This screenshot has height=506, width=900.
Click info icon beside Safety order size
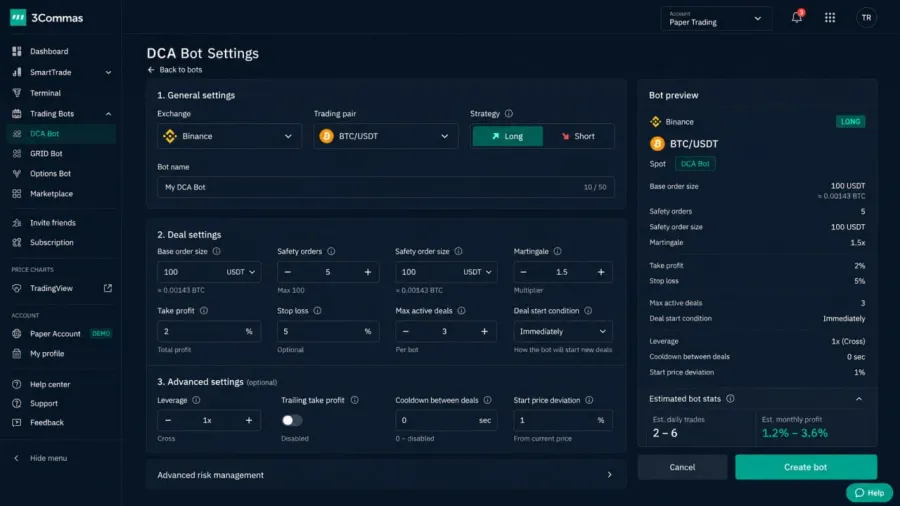tap(458, 251)
